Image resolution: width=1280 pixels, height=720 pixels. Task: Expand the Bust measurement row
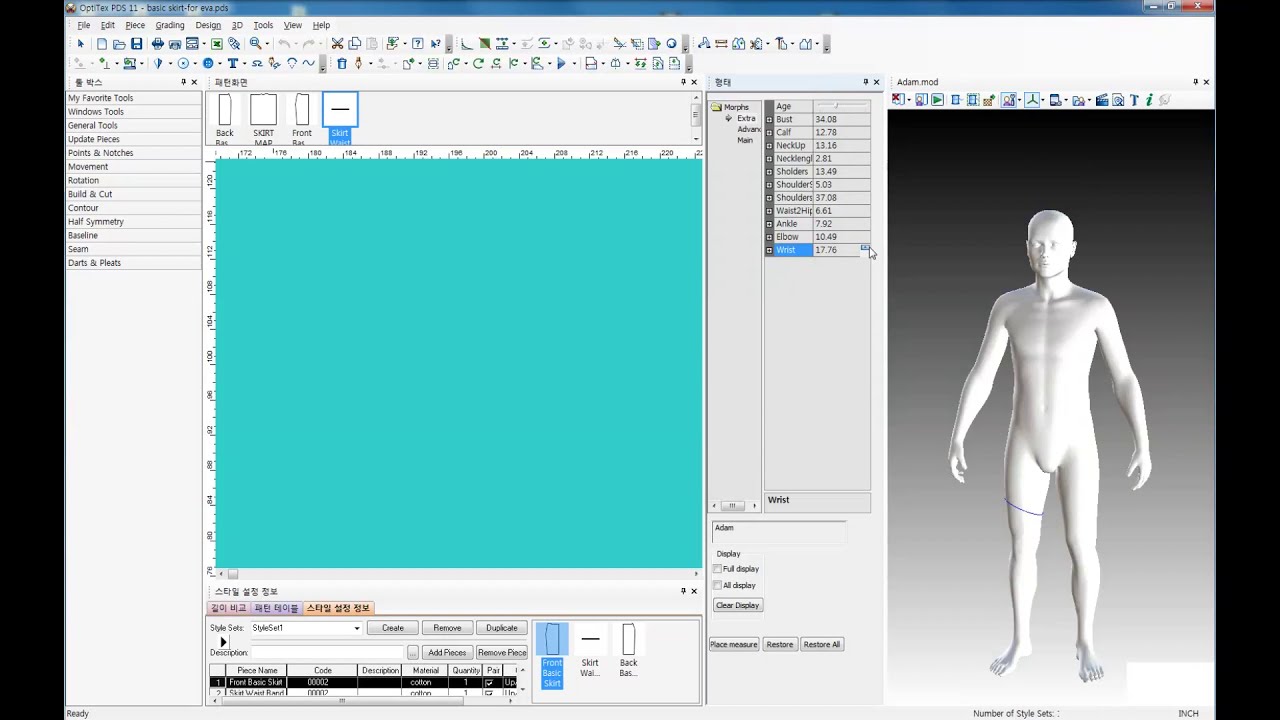tap(769, 119)
